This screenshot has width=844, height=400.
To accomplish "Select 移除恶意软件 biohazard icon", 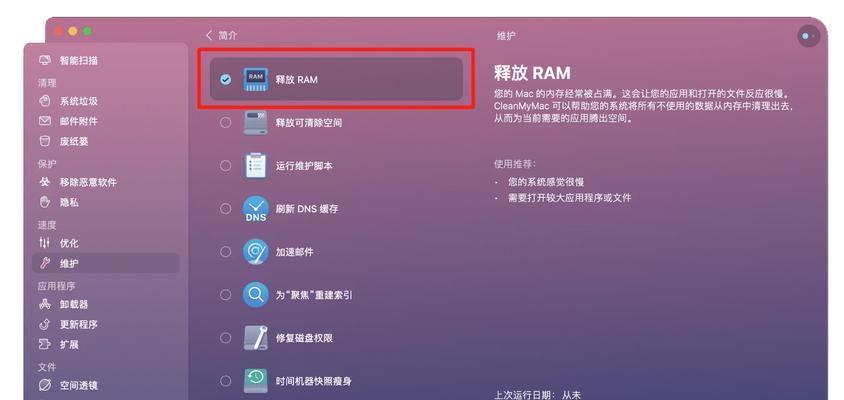I will 45,182.
